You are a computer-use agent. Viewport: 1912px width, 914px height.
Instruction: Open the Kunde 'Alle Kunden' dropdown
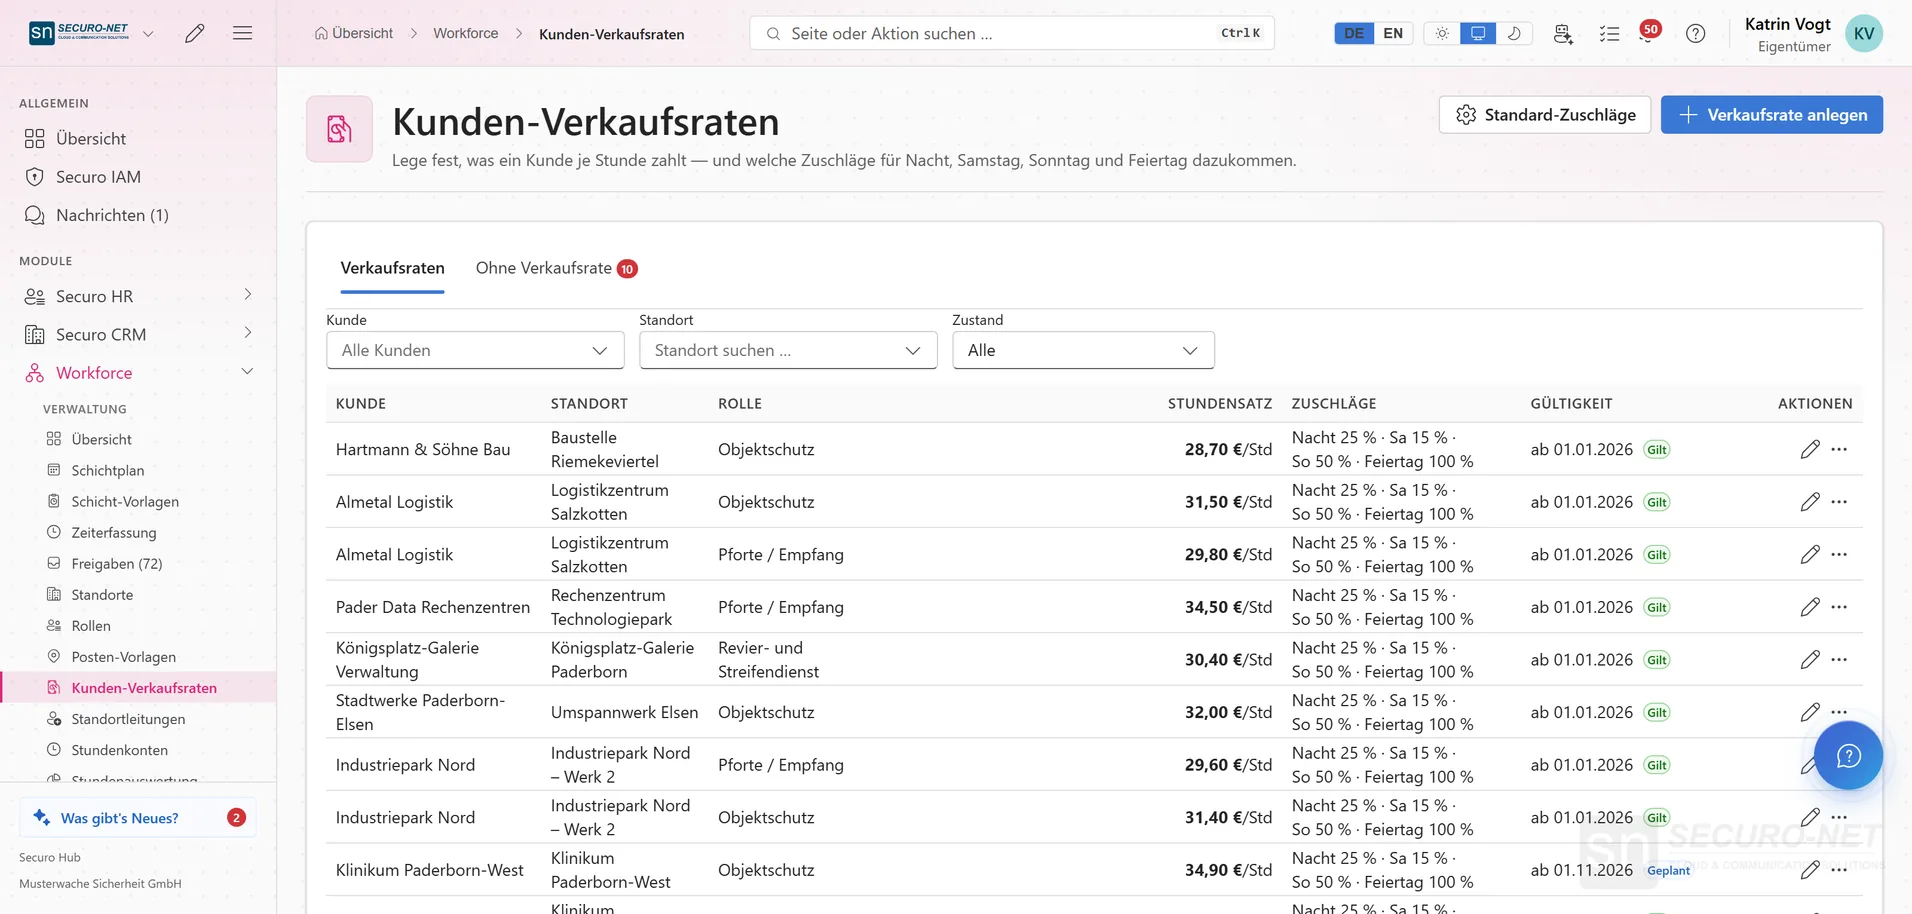pyautogui.click(x=475, y=350)
